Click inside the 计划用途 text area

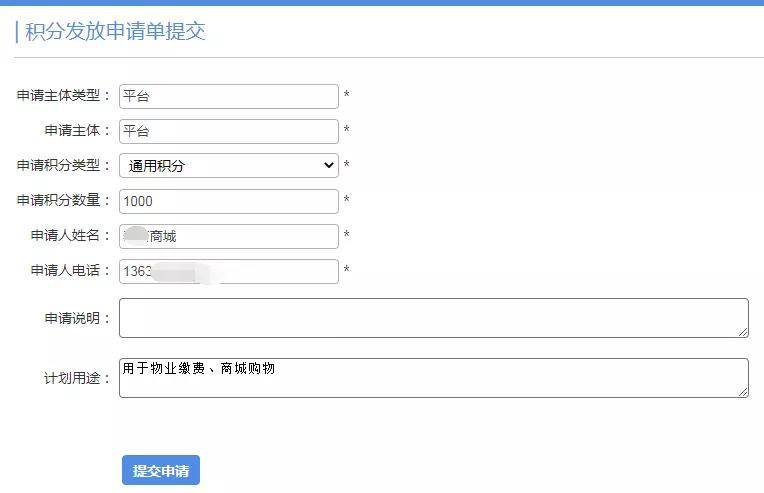pyautogui.click(x=432, y=378)
